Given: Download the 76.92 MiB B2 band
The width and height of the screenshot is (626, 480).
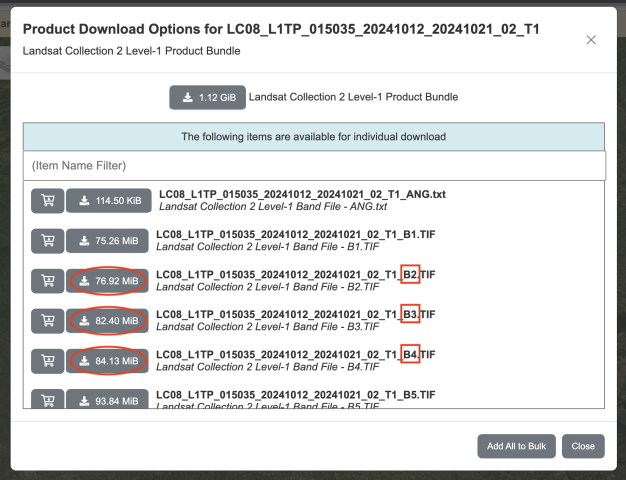Looking at the screenshot, I should click(x=107, y=281).
